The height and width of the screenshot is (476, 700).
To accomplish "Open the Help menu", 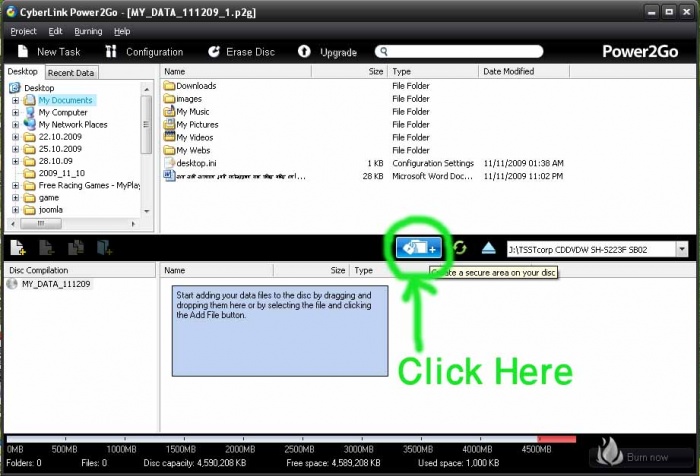I will (x=122, y=31).
